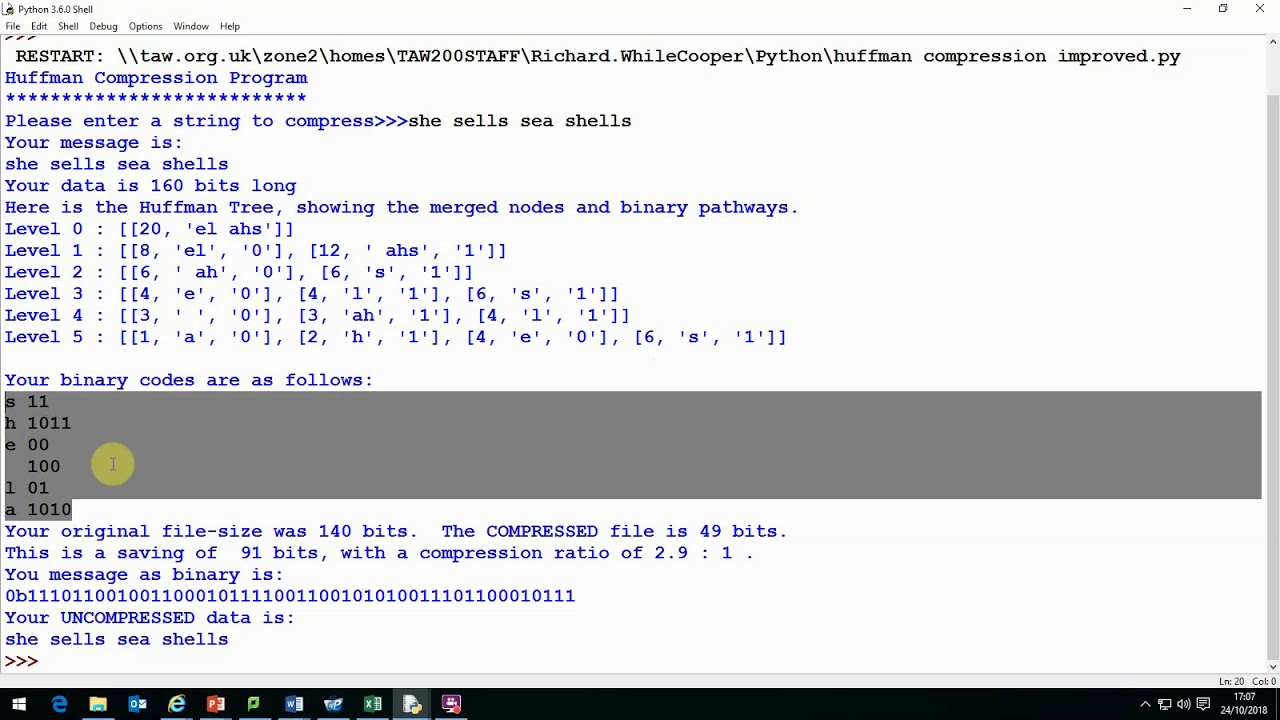Image resolution: width=1280 pixels, height=720 pixels.
Task: Open the Debug menu
Action: (x=103, y=26)
